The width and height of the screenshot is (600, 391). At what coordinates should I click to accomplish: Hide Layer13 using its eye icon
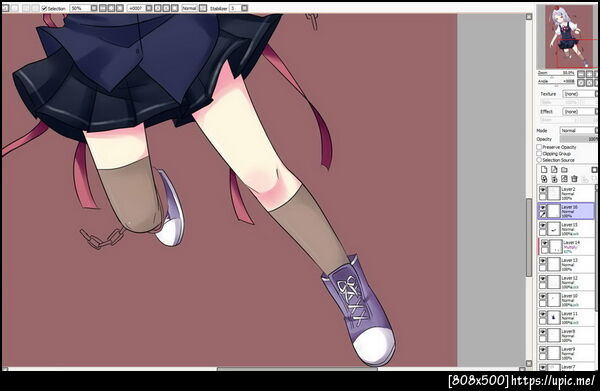pos(543,261)
